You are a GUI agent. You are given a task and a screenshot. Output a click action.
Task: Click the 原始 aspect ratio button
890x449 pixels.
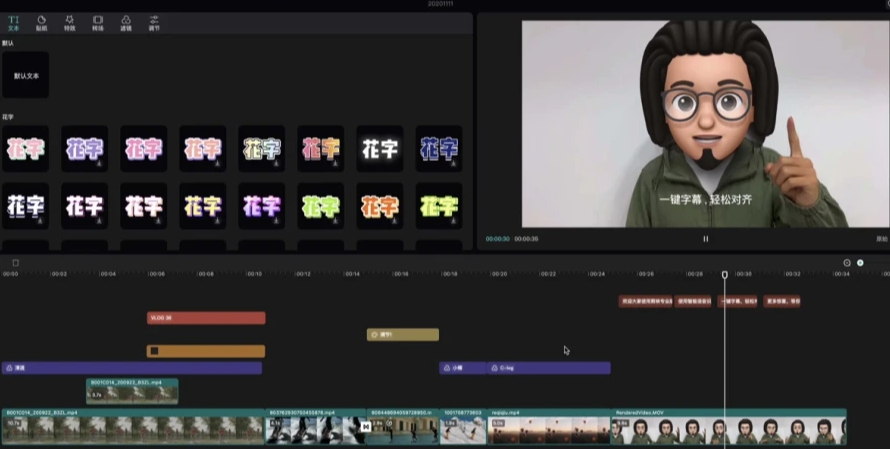(x=881, y=239)
